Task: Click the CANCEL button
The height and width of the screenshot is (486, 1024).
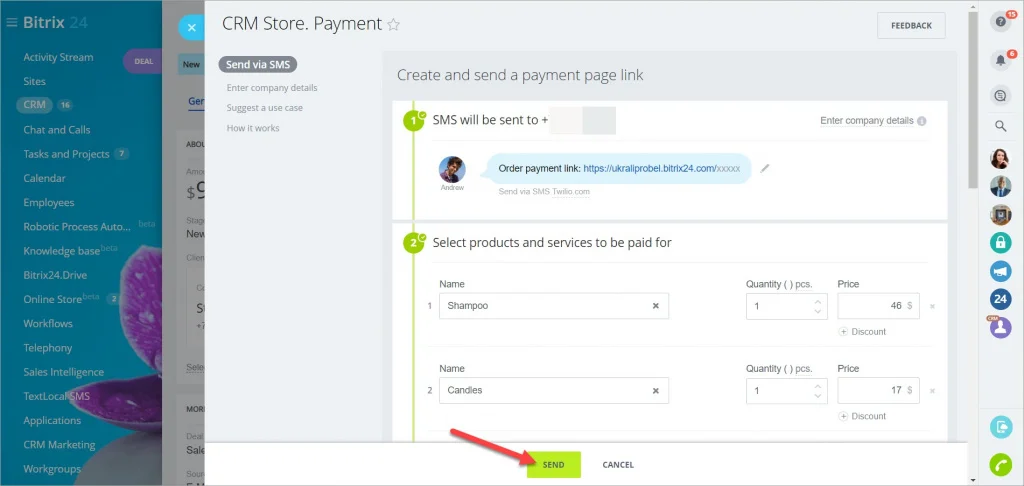Action: coord(618,464)
